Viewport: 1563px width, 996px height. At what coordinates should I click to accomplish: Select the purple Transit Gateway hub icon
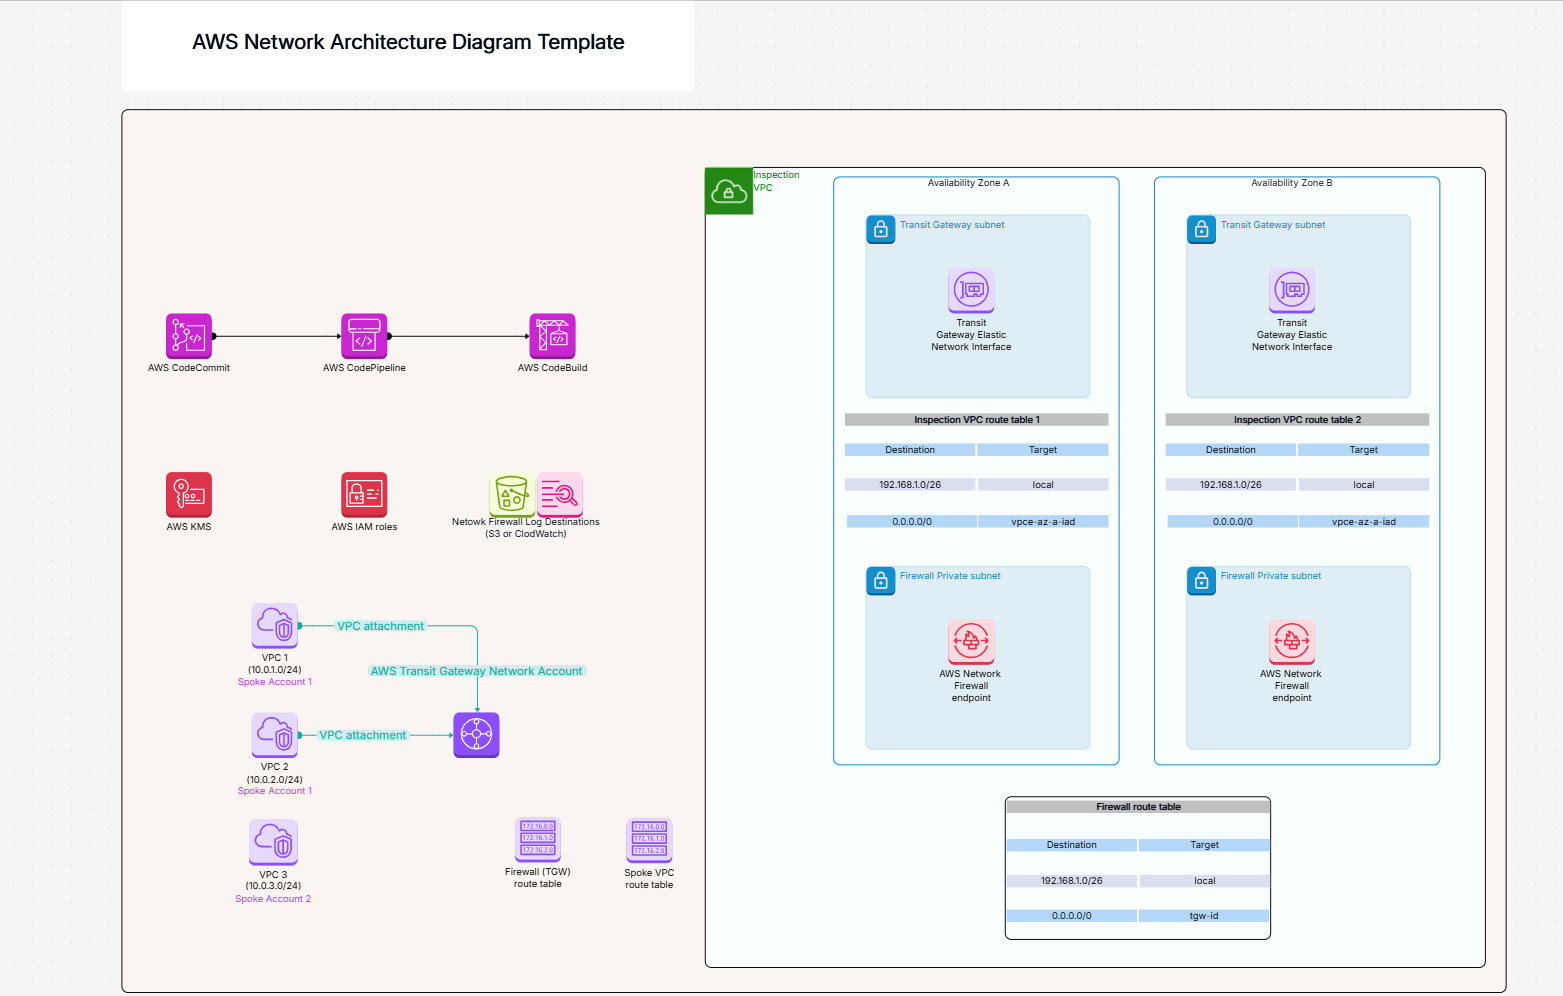476,735
